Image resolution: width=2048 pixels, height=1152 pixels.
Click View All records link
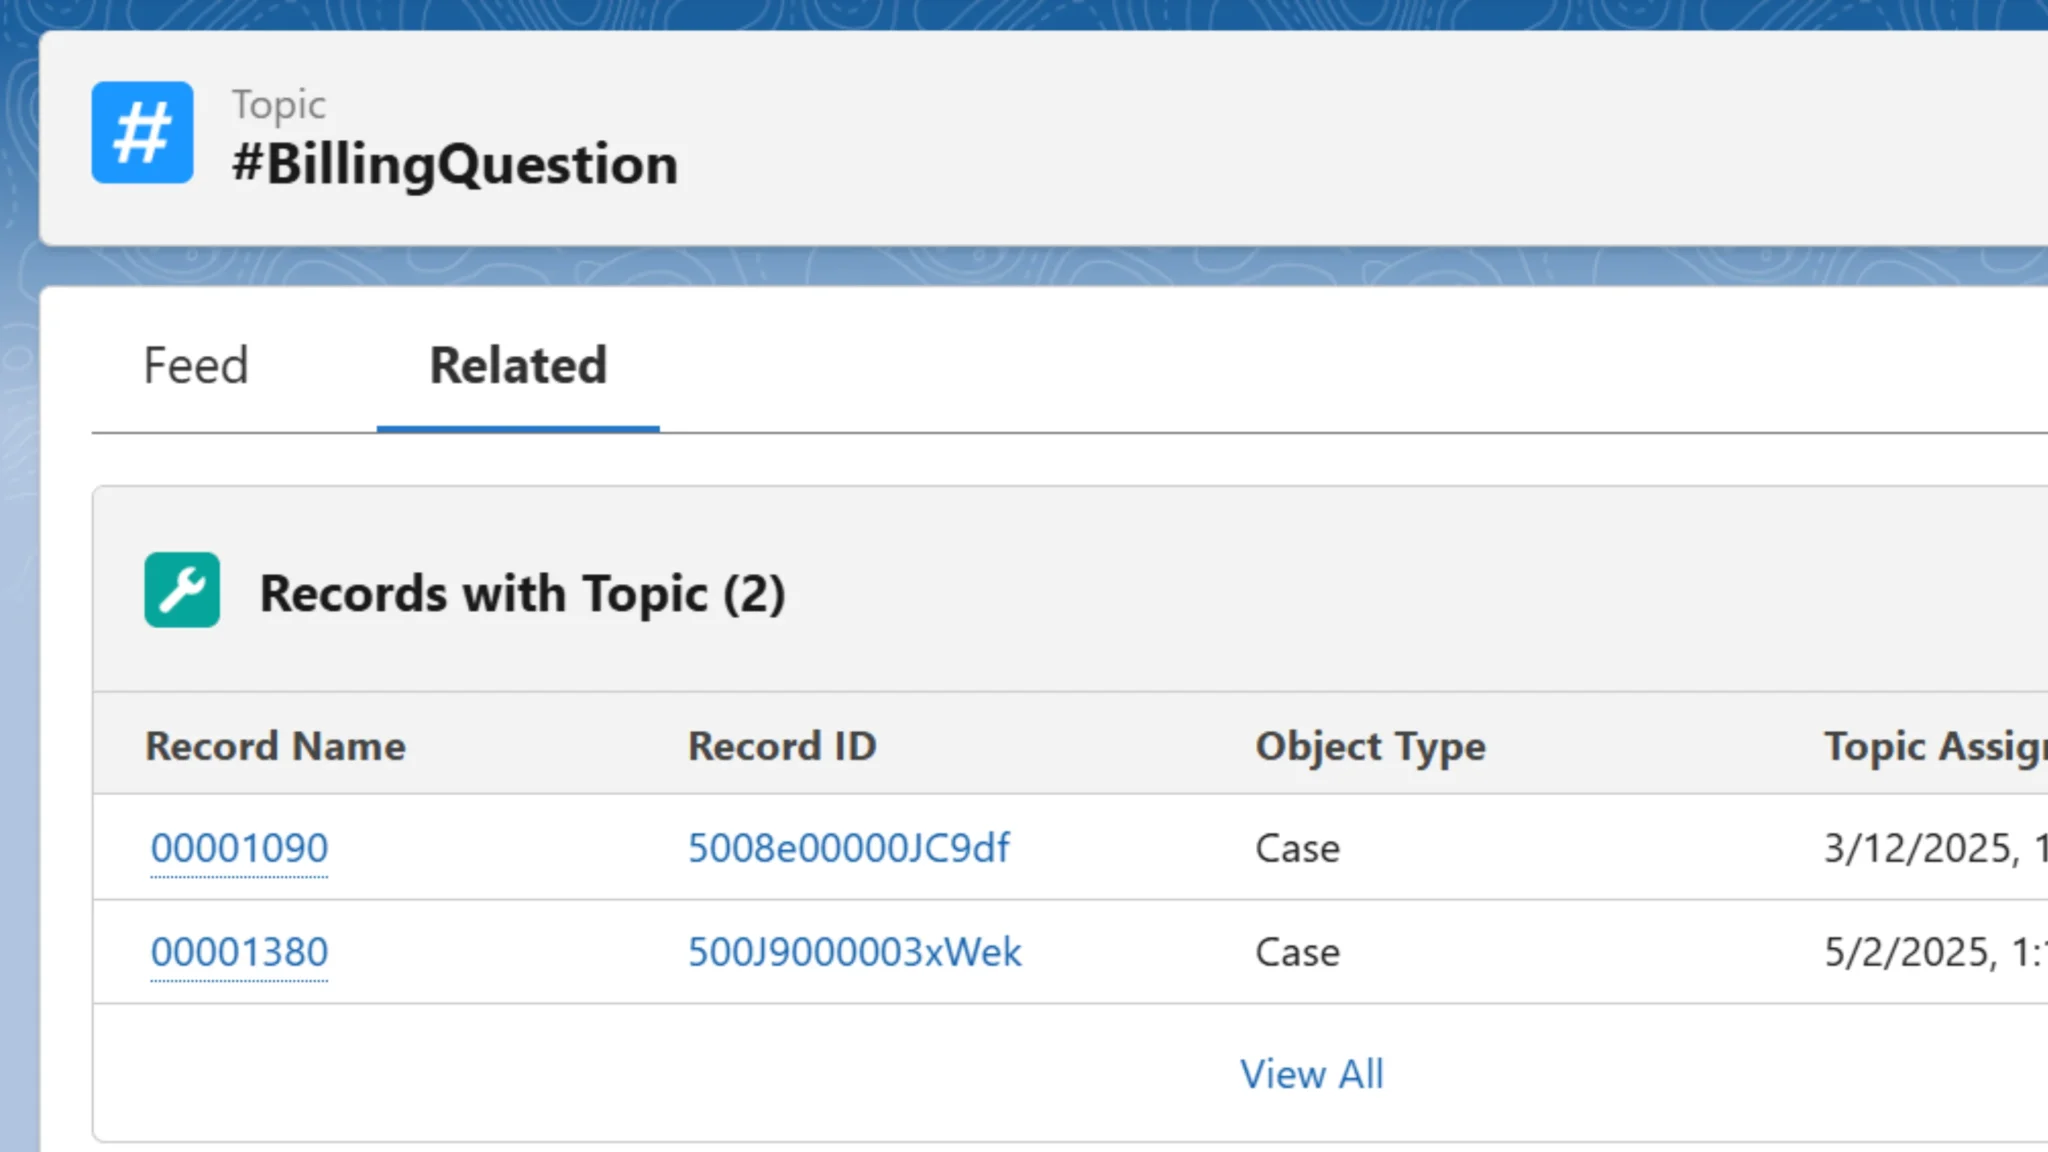tap(1311, 1074)
